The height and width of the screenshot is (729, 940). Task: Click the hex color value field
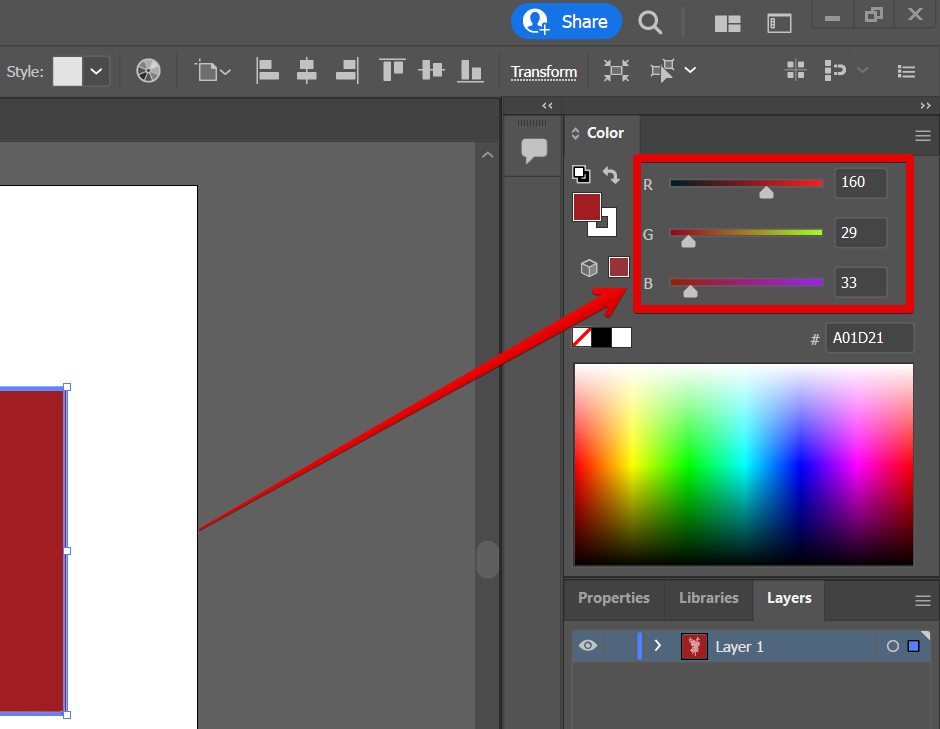pos(868,339)
